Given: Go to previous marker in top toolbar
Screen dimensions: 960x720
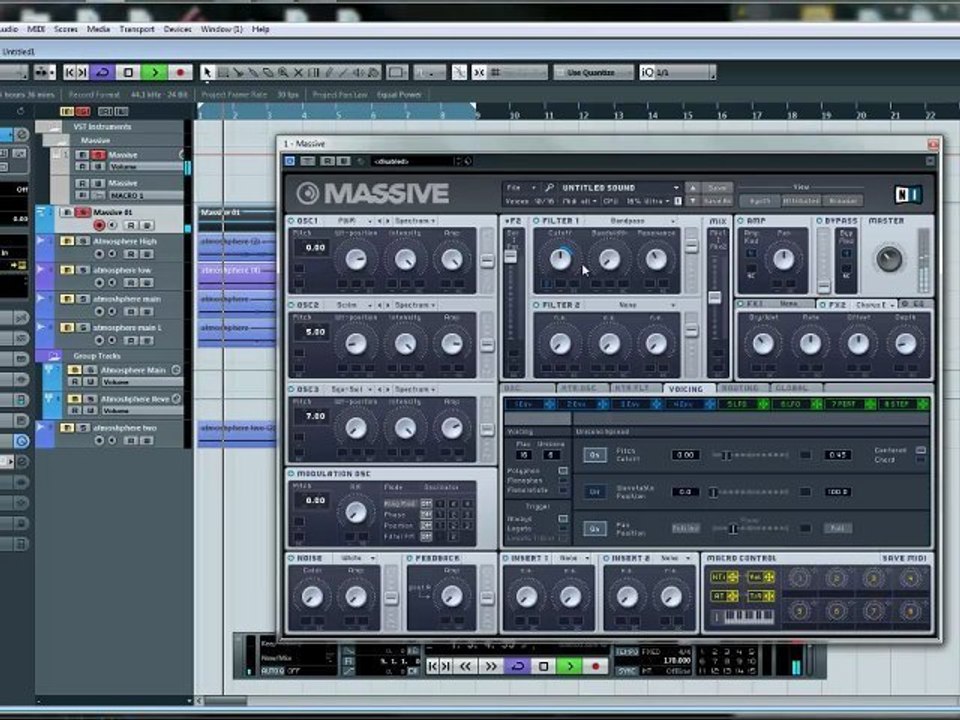Looking at the screenshot, I should click(x=69, y=72).
